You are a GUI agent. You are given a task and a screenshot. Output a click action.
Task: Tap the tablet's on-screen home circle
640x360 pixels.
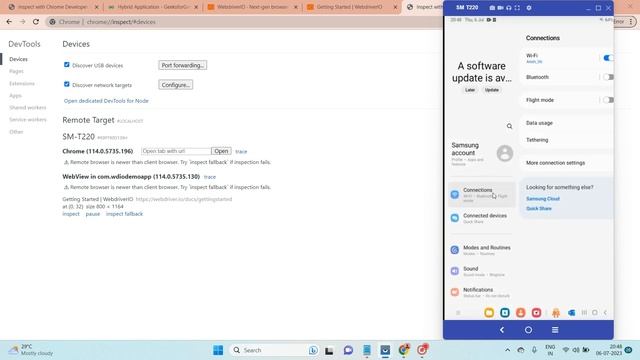coord(595,313)
